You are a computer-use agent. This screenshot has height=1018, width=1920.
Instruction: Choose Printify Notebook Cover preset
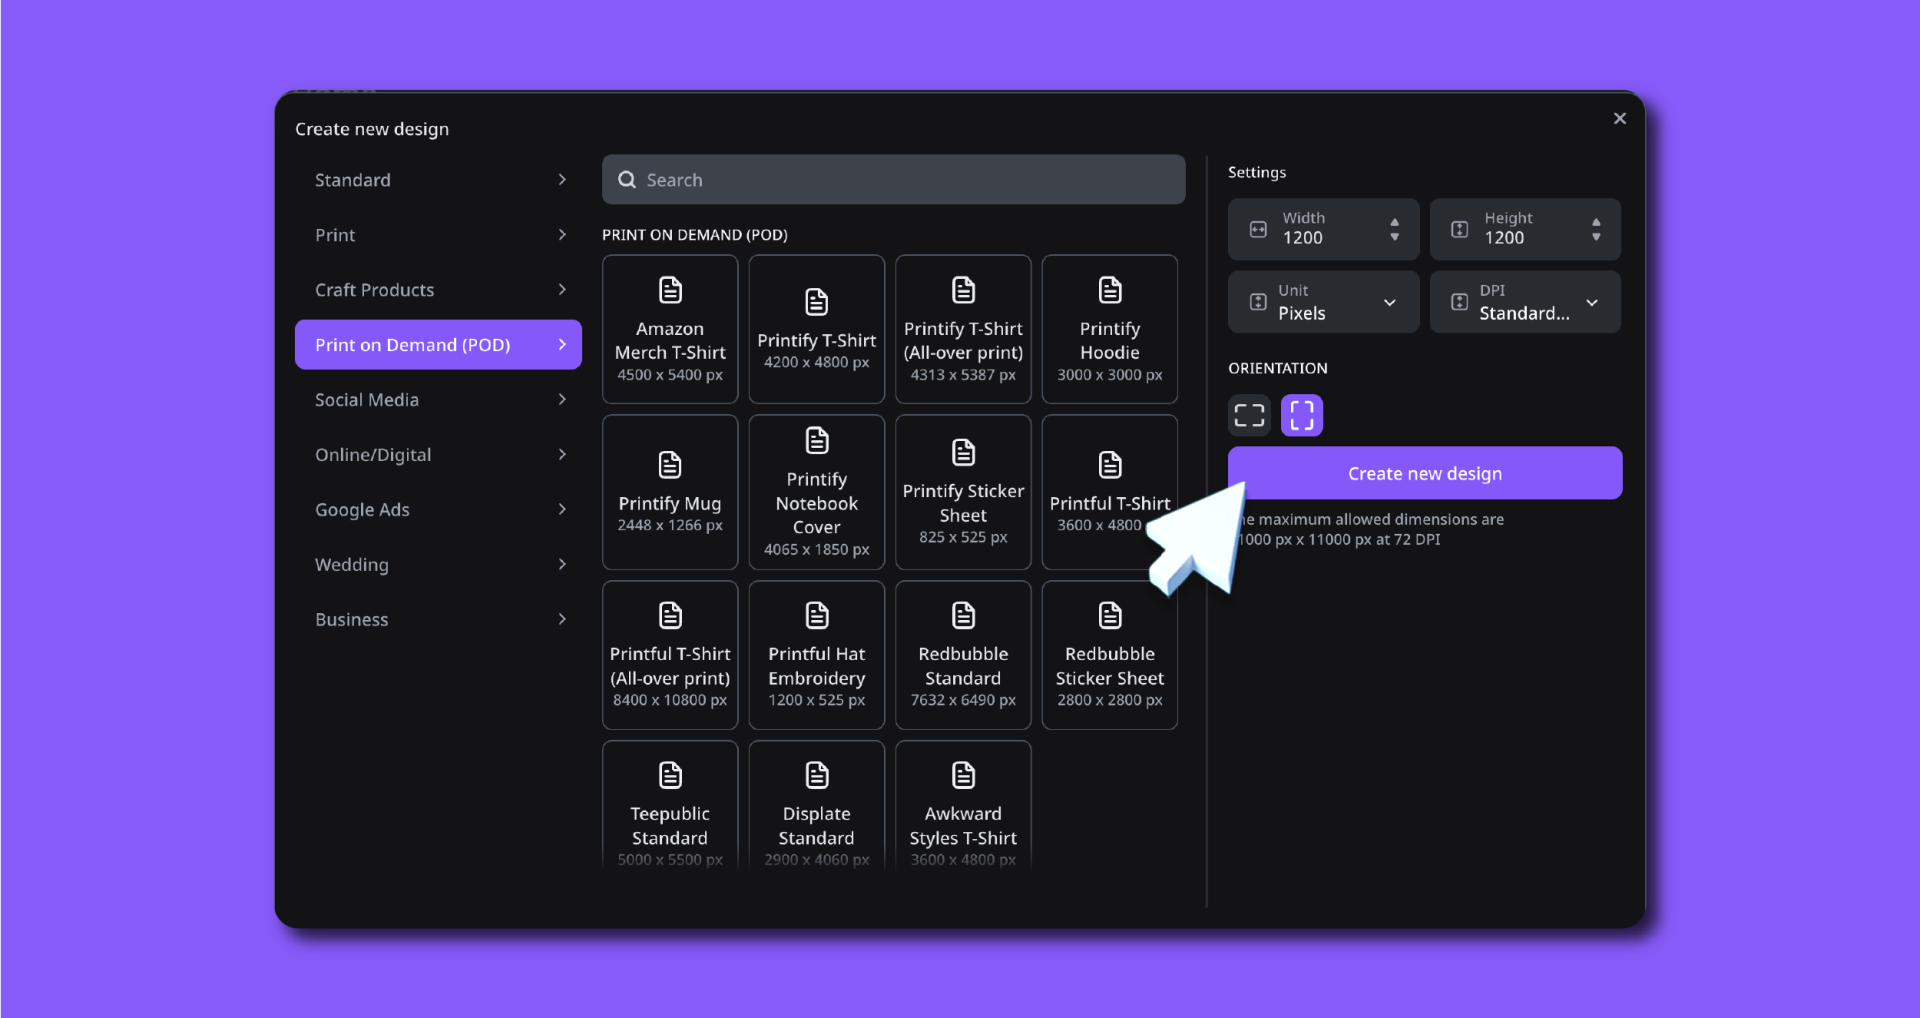(816, 492)
